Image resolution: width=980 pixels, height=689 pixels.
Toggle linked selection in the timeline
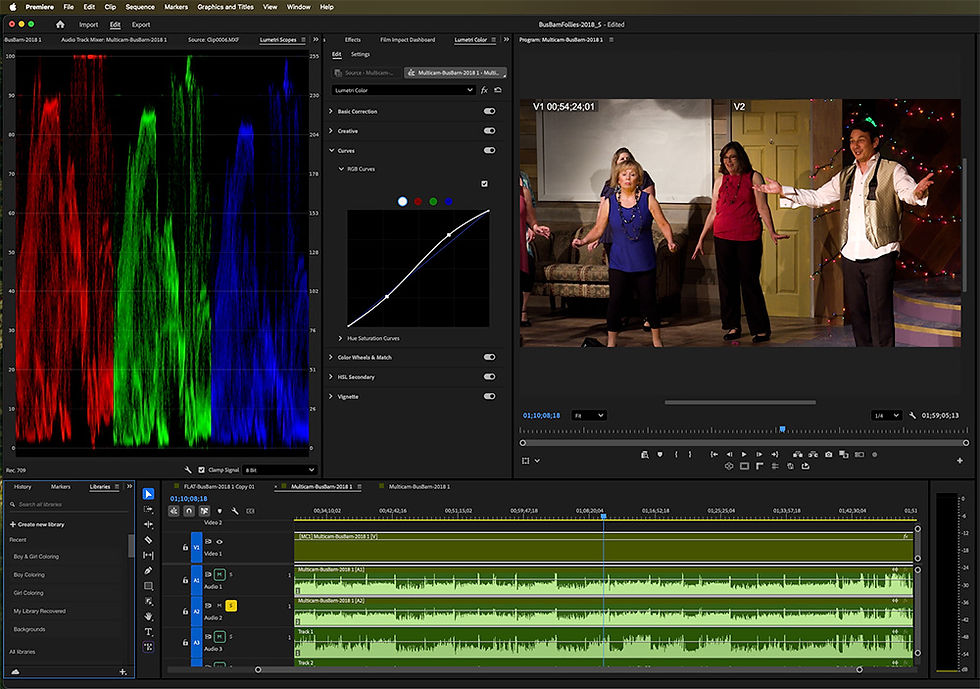[204, 511]
